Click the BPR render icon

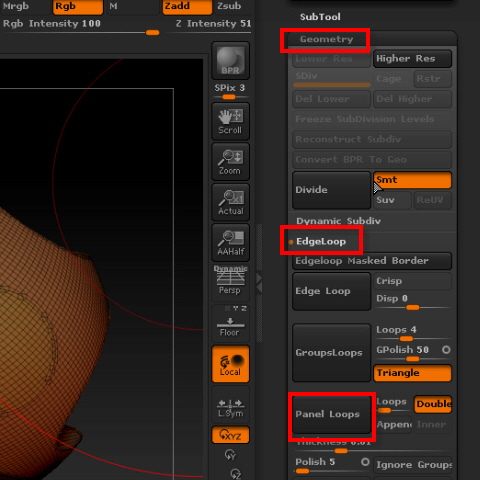click(x=230, y=60)
